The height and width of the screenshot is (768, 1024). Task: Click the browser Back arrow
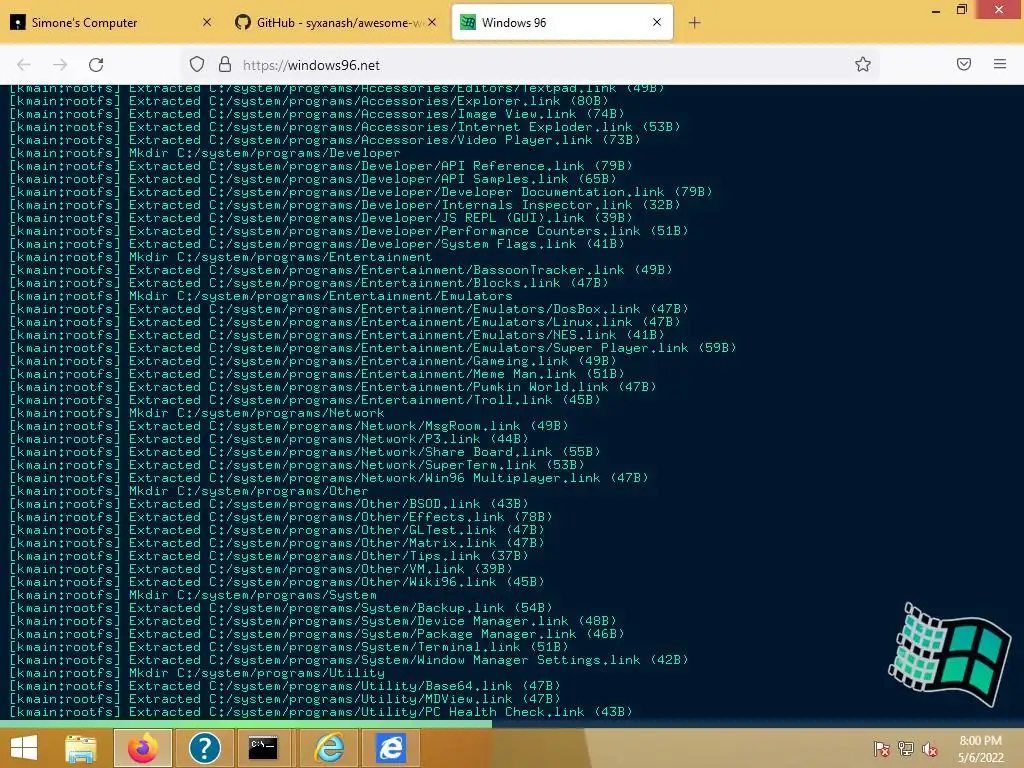coord(24,65)
